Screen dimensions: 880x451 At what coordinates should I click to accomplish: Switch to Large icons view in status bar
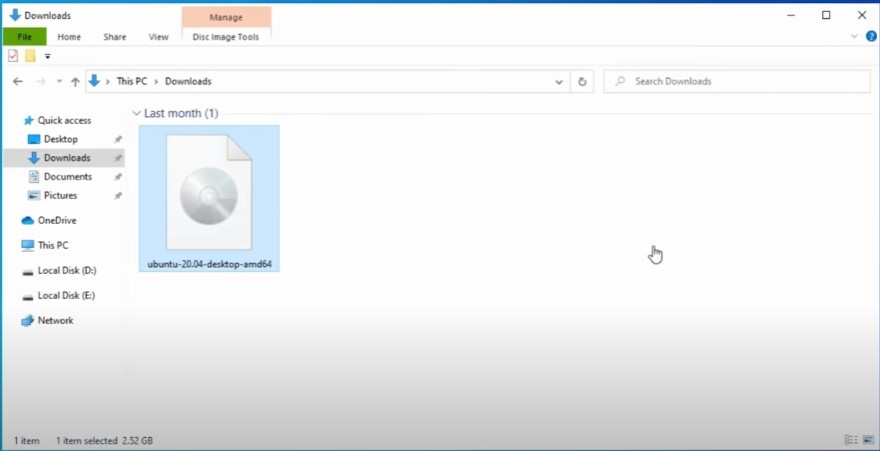868,440
